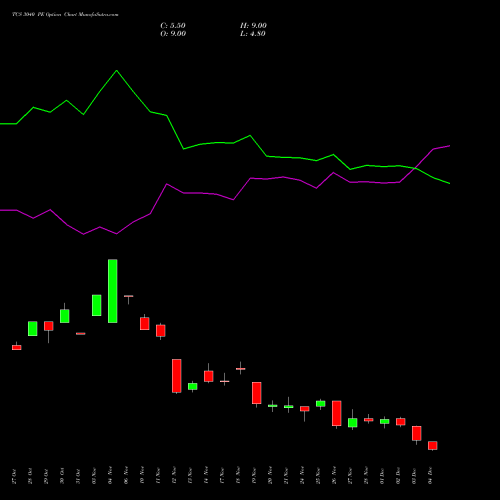The width and height of the screenshot is (500, 500).
Task: Select the 31 Oct date label
Action: [x=78, y=476]
